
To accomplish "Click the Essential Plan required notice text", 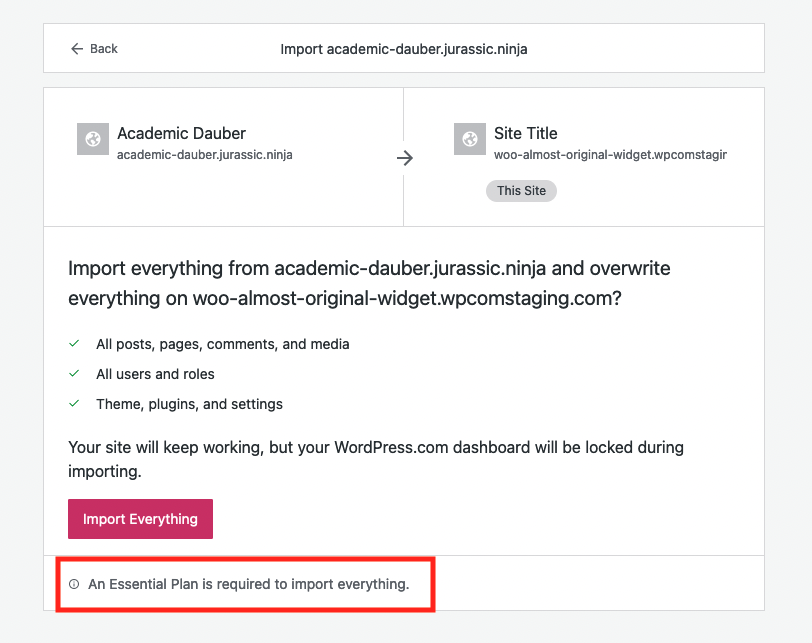I will tap(248, 584).
